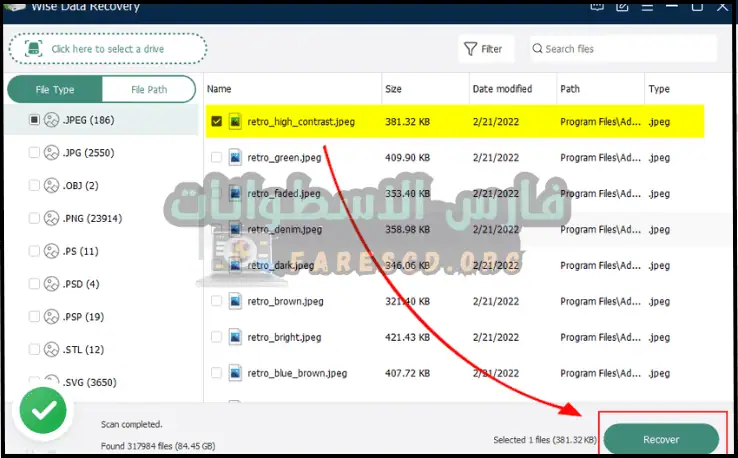Viewport: 738px width, 458px height.
Task: Switch to the File Path tab
Action: pyautogui.click(x=149, y=89)
